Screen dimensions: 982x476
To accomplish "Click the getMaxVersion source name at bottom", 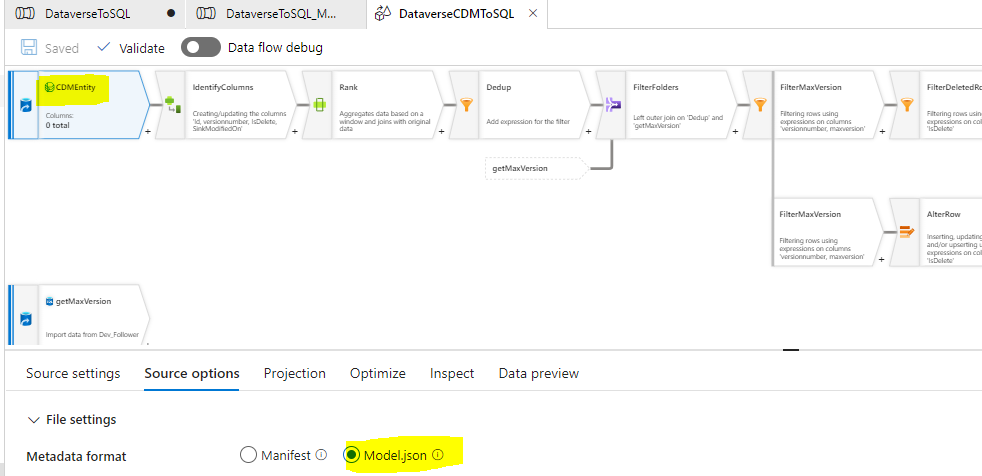I will pos(83,301).
